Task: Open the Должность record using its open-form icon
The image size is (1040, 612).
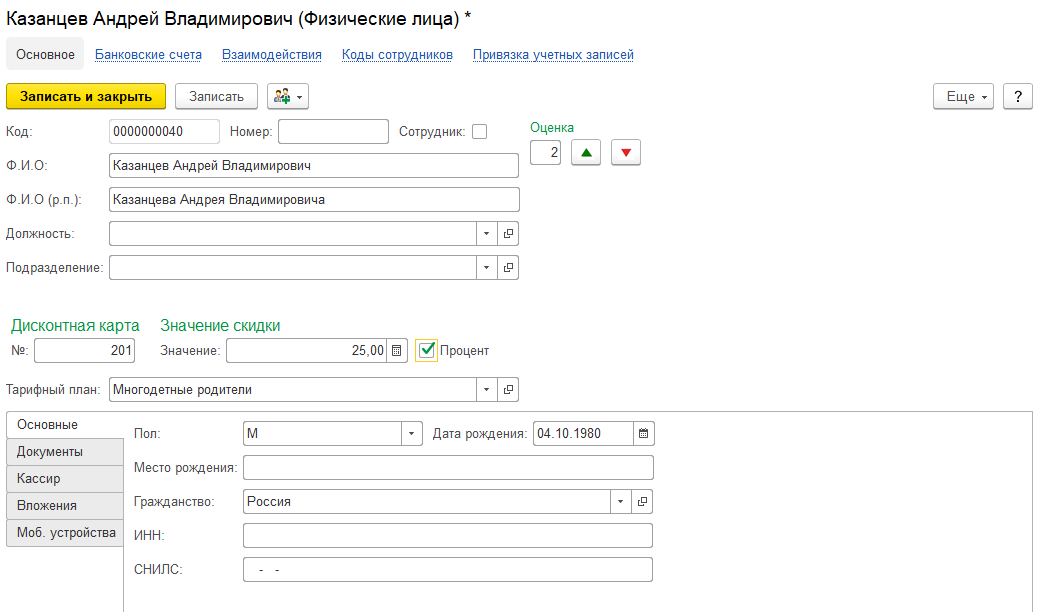Action: tap(508, 234)
